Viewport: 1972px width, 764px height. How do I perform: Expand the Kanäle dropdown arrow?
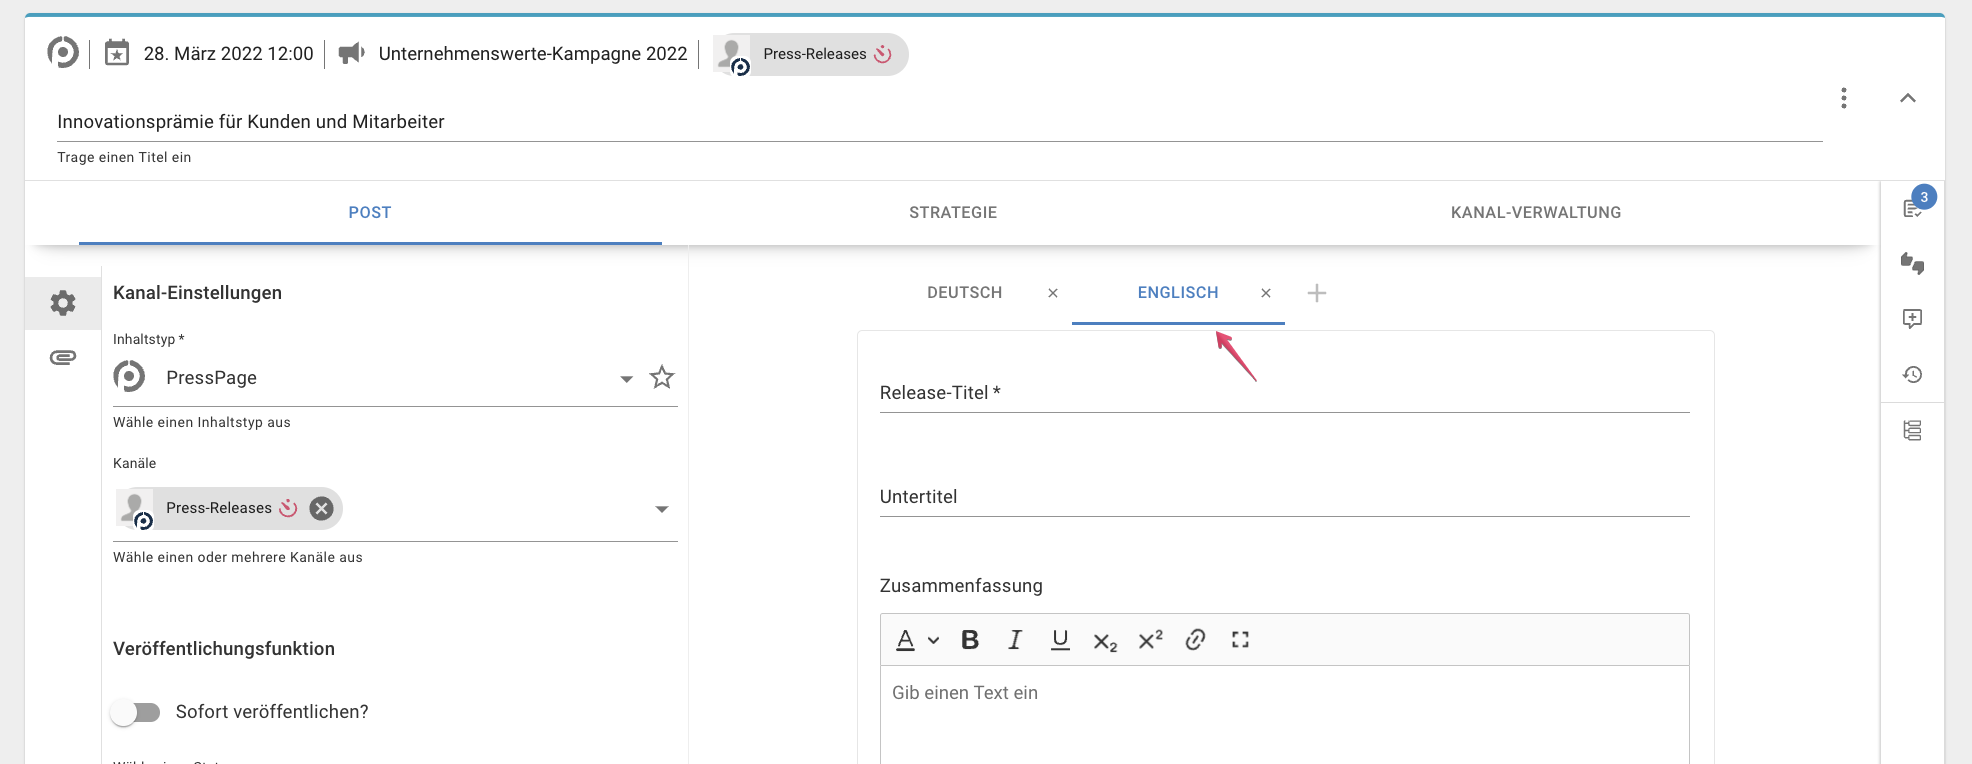[662, 509]
